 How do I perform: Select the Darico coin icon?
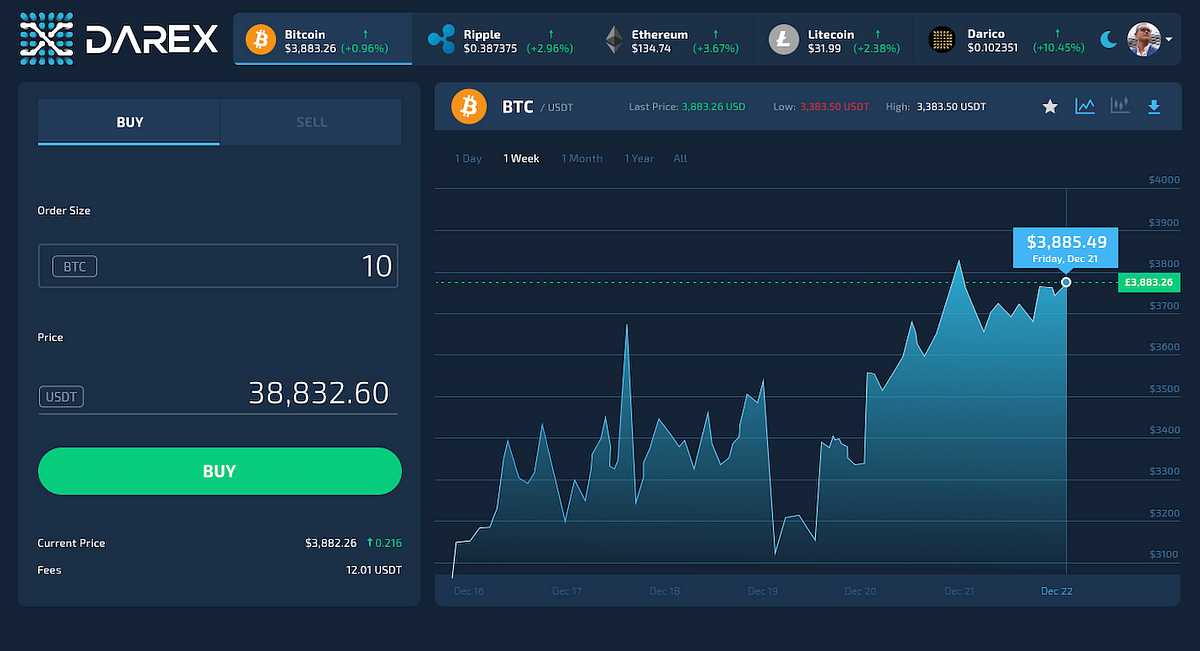(941, 40)
